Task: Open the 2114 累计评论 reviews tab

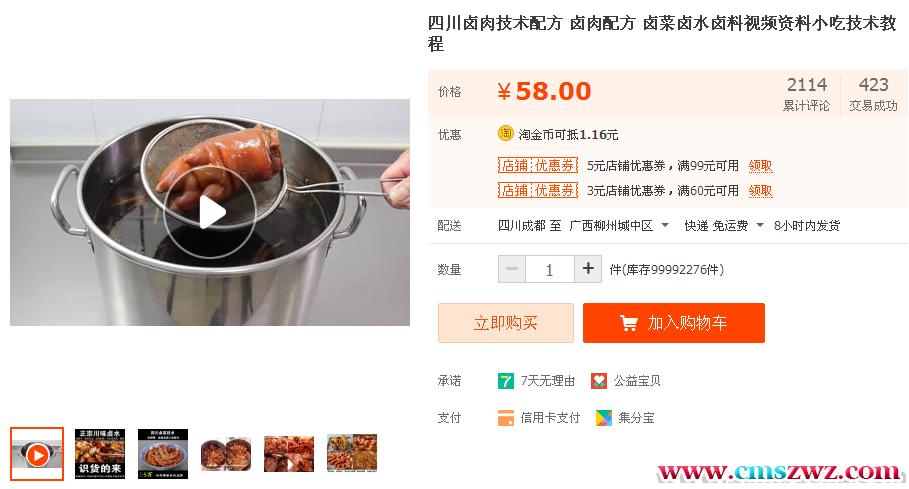Action: point(806,93)
